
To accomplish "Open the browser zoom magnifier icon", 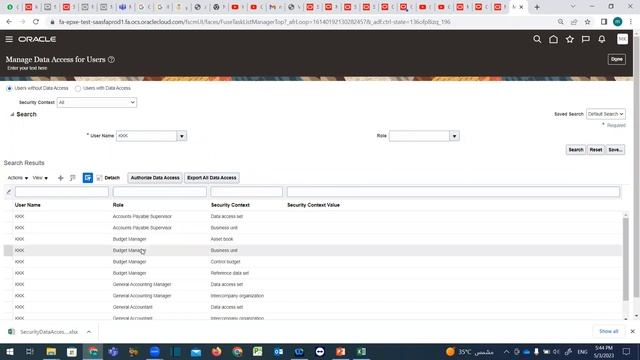I will coord(560,22).
